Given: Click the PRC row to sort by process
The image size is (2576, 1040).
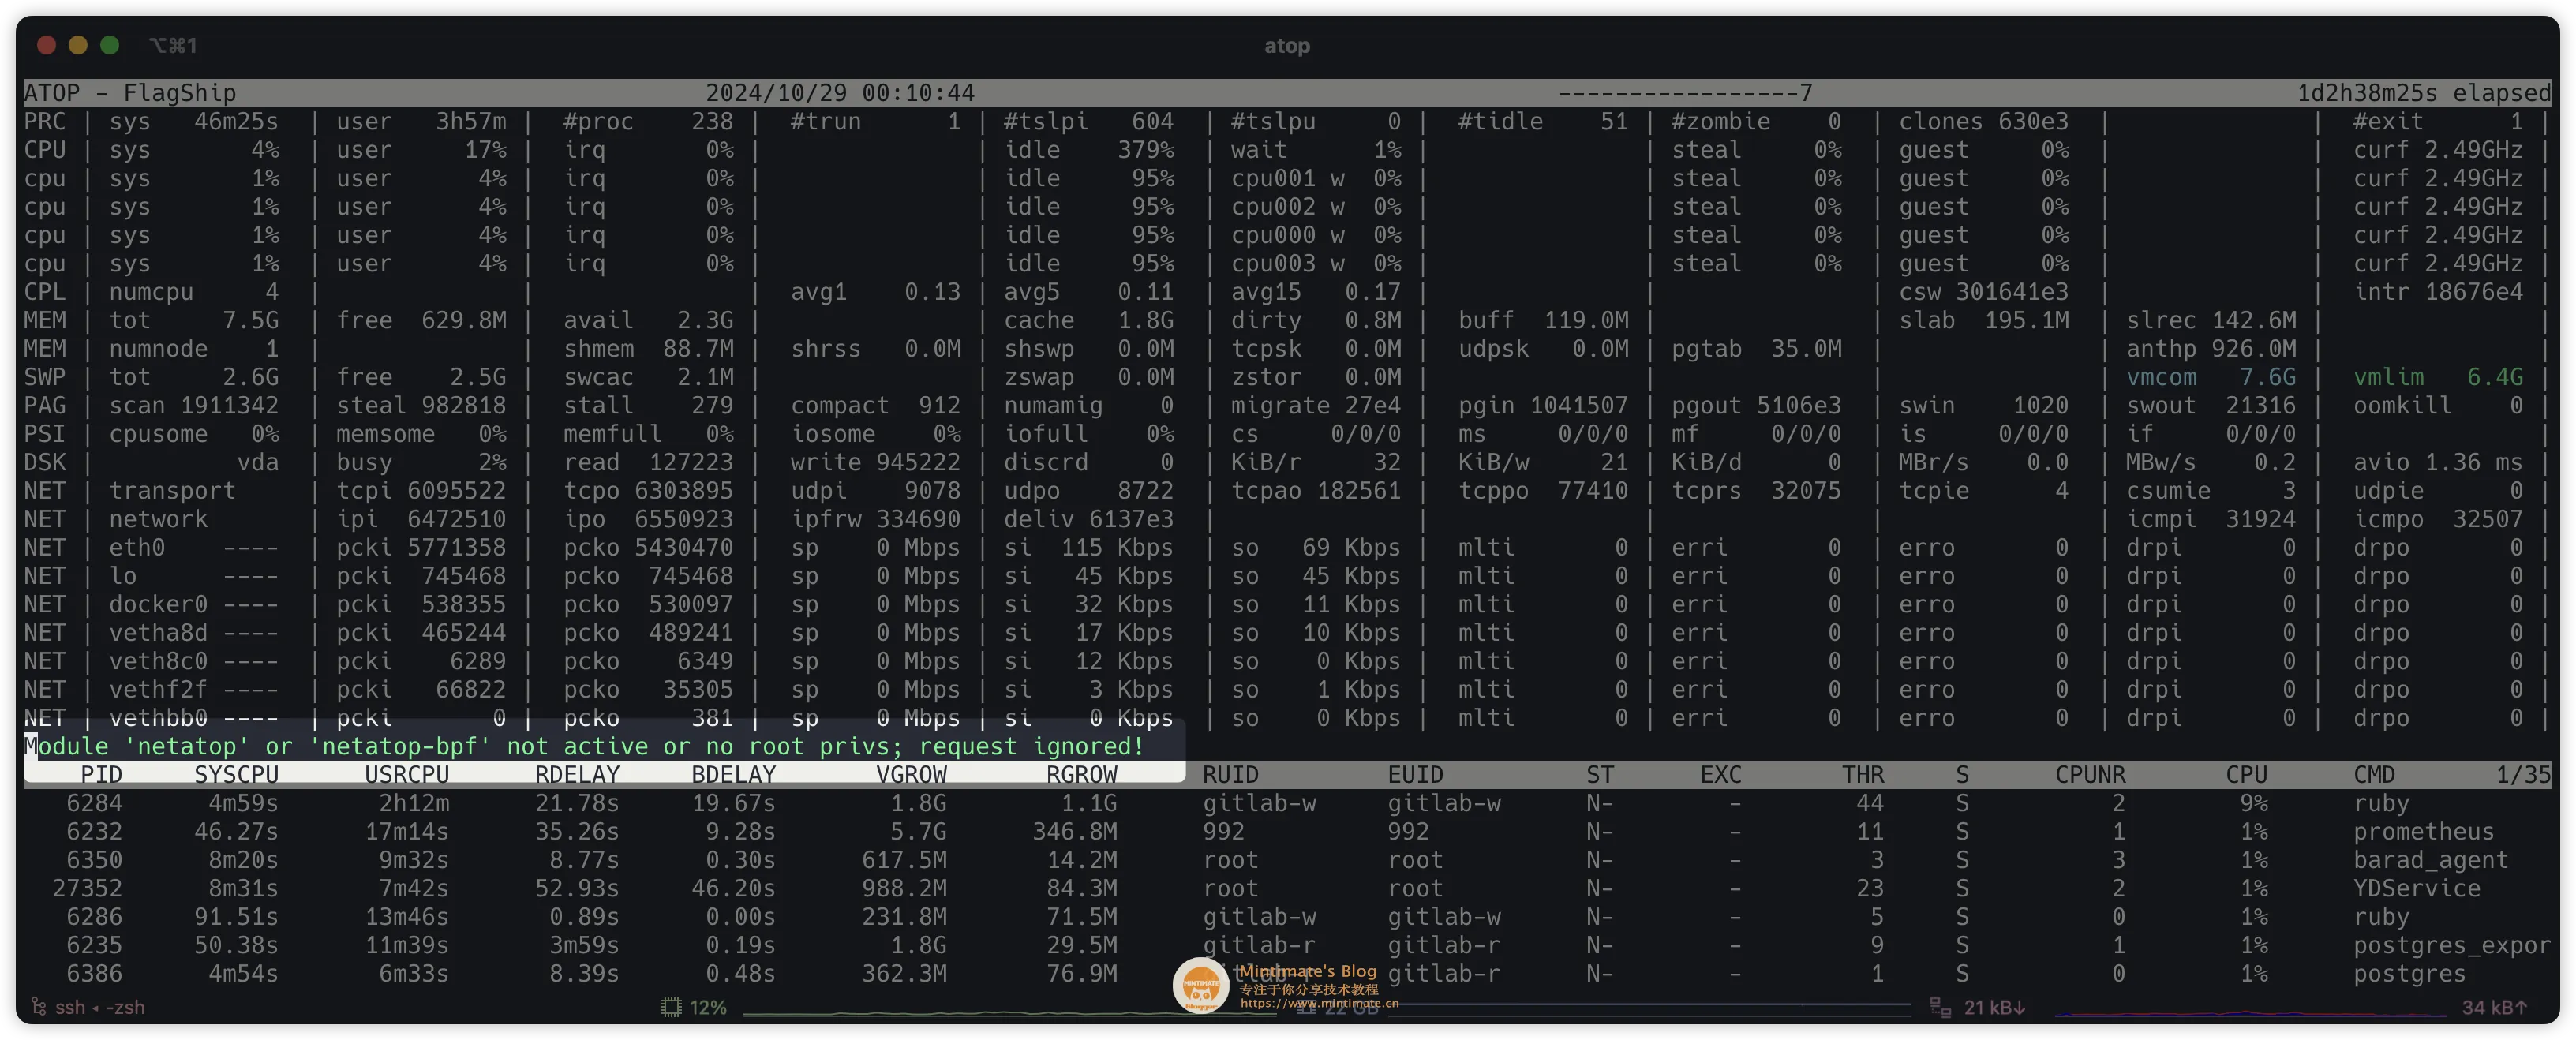Looking at the screenshot, I should (x=46, y=123).
